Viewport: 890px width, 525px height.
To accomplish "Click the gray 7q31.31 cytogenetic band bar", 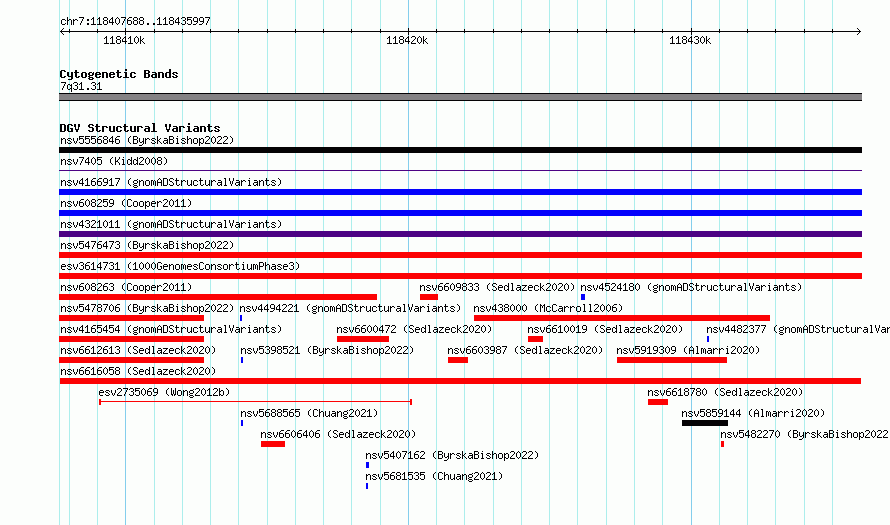I will (460, 97).
